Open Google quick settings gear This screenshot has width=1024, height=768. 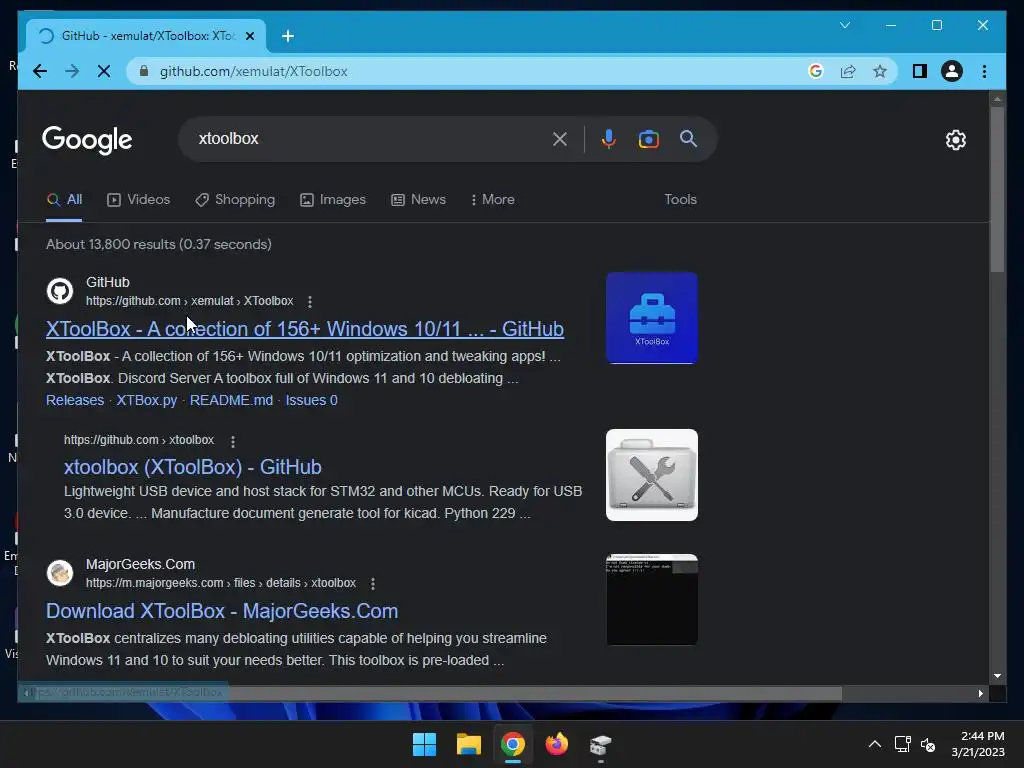pos(955,140)
